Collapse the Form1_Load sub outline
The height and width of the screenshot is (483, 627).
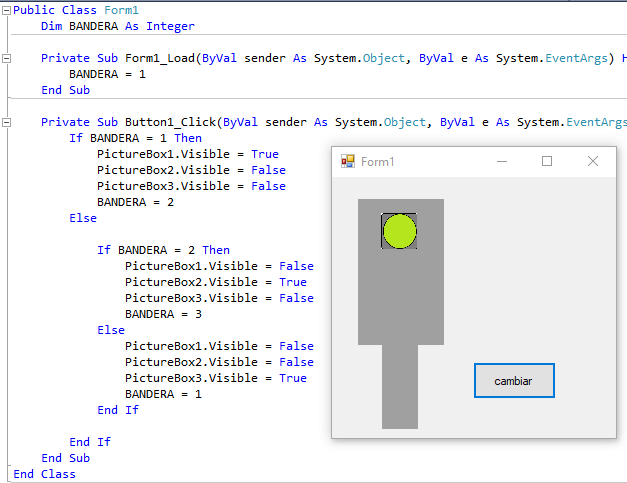point(6,59)
